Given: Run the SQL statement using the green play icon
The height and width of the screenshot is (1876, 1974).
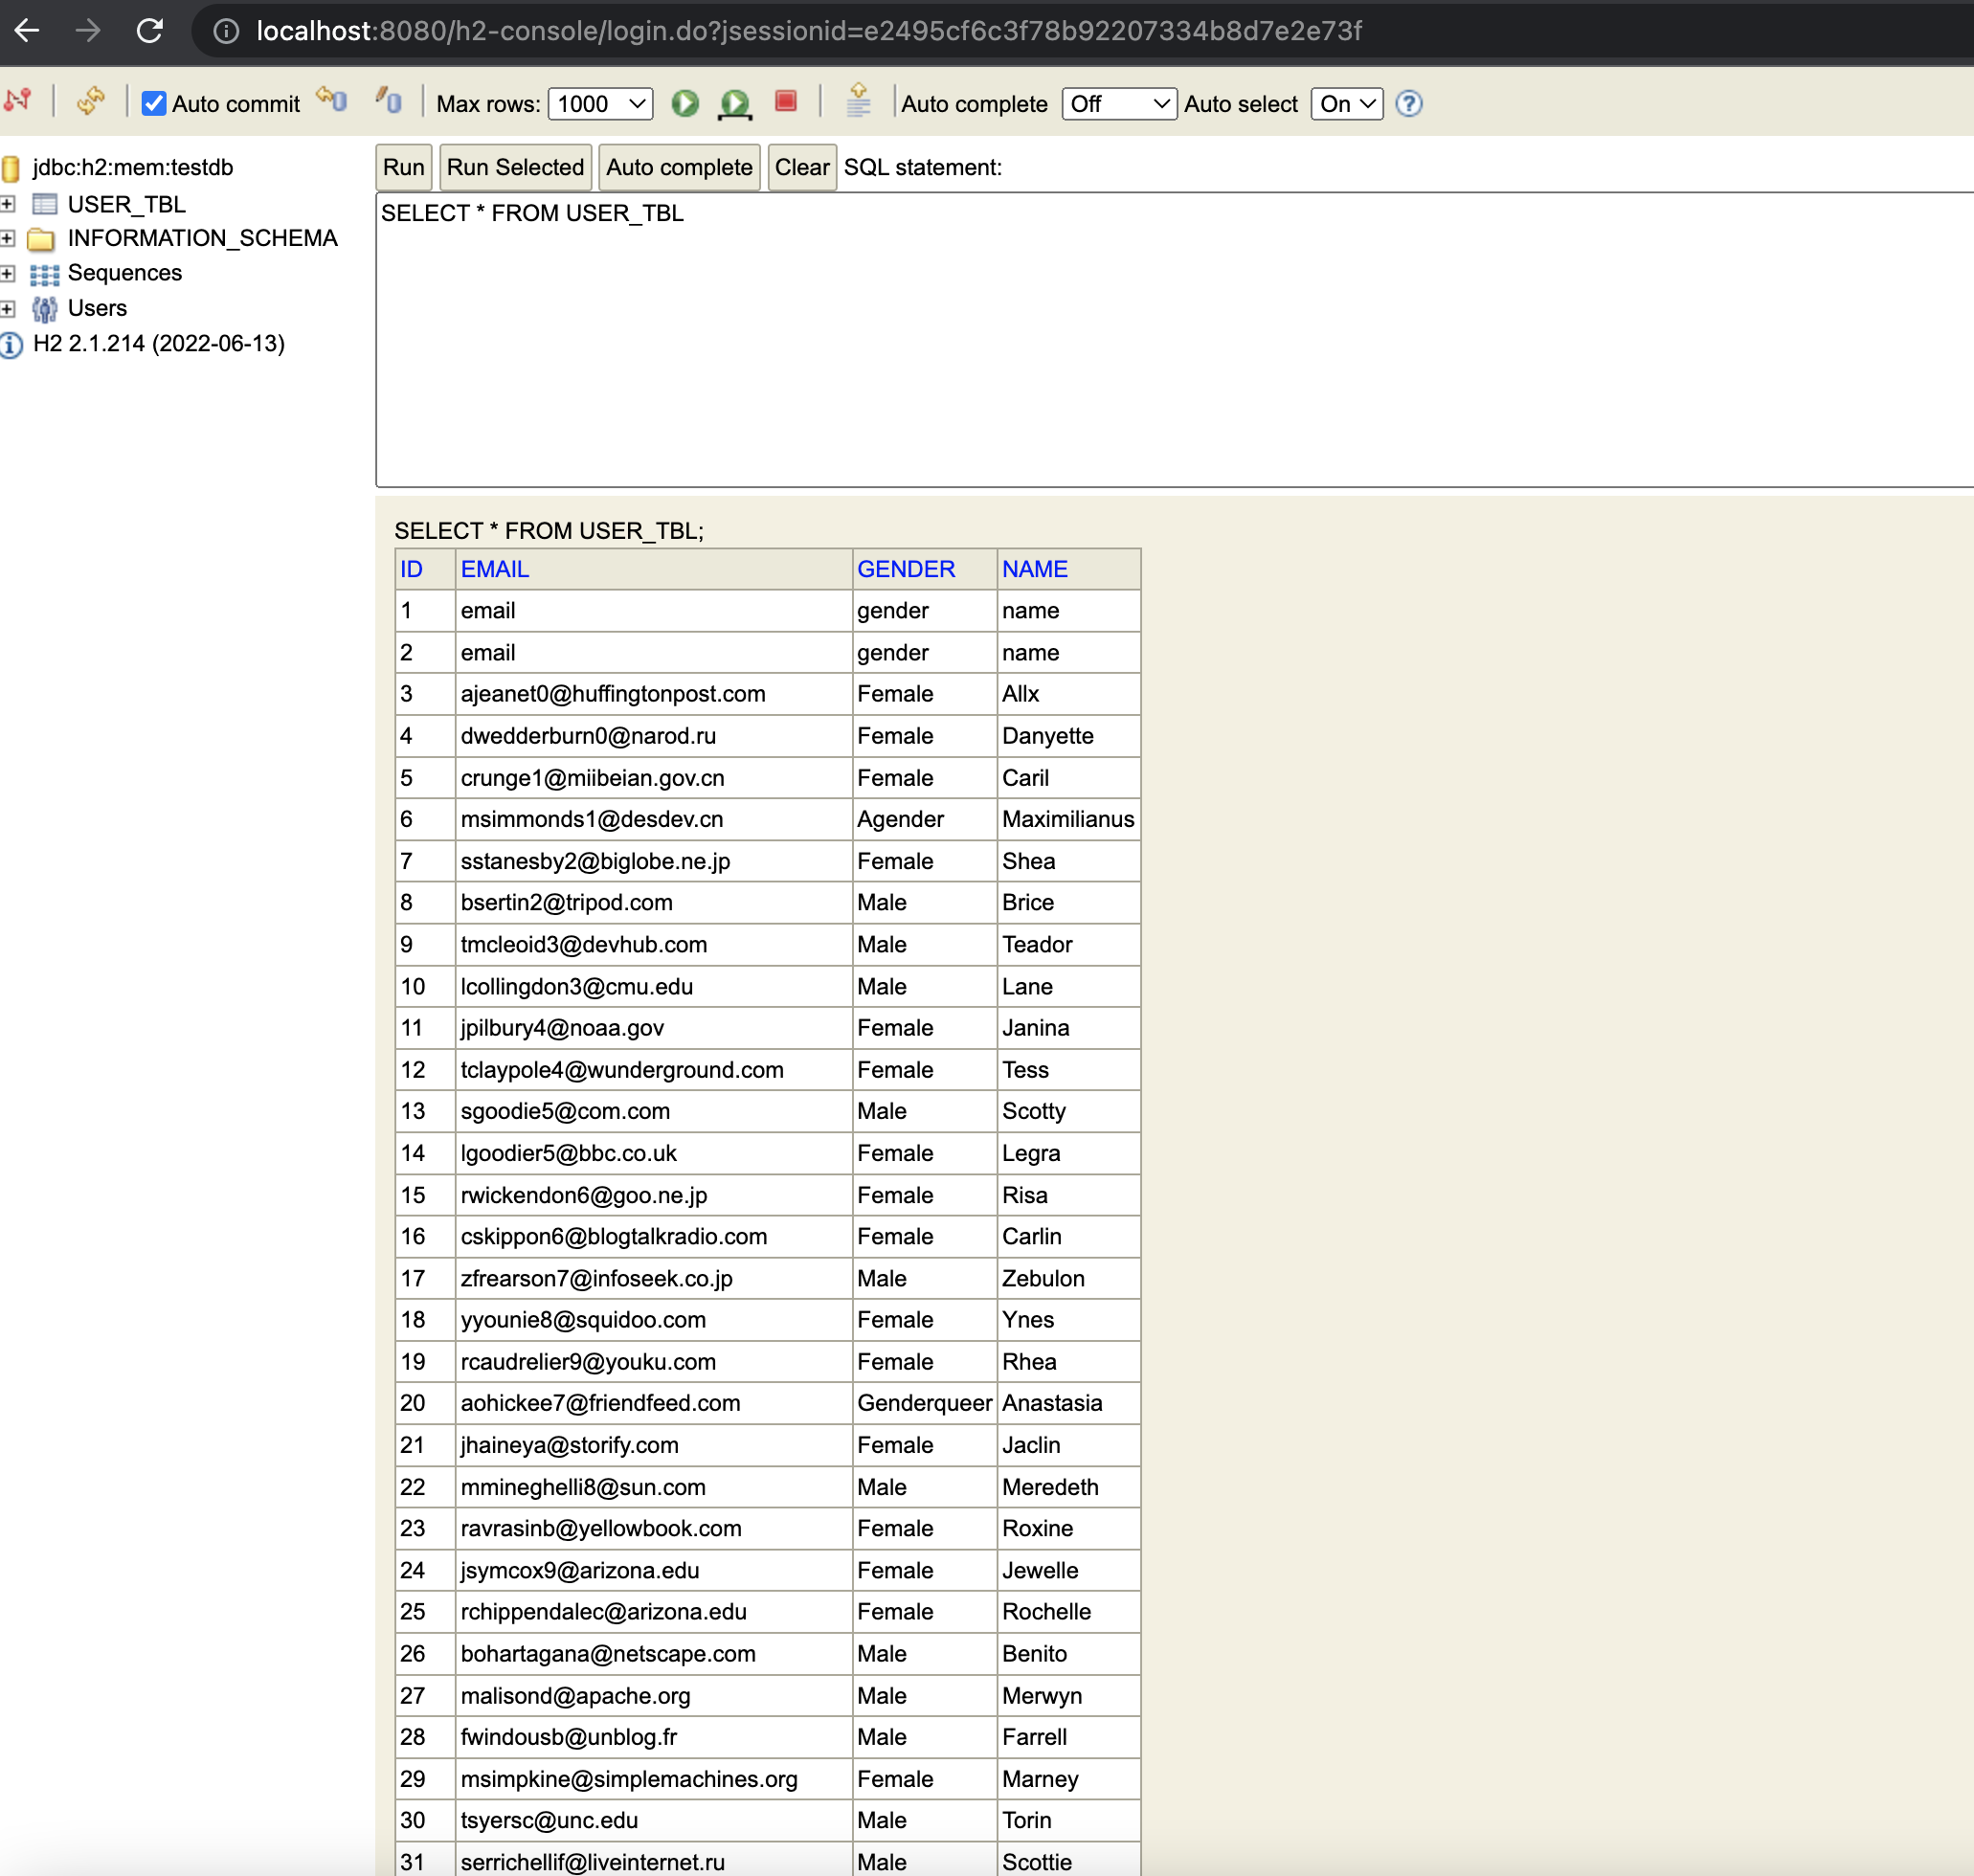Looking at the screenshot, I should point(685,103).
